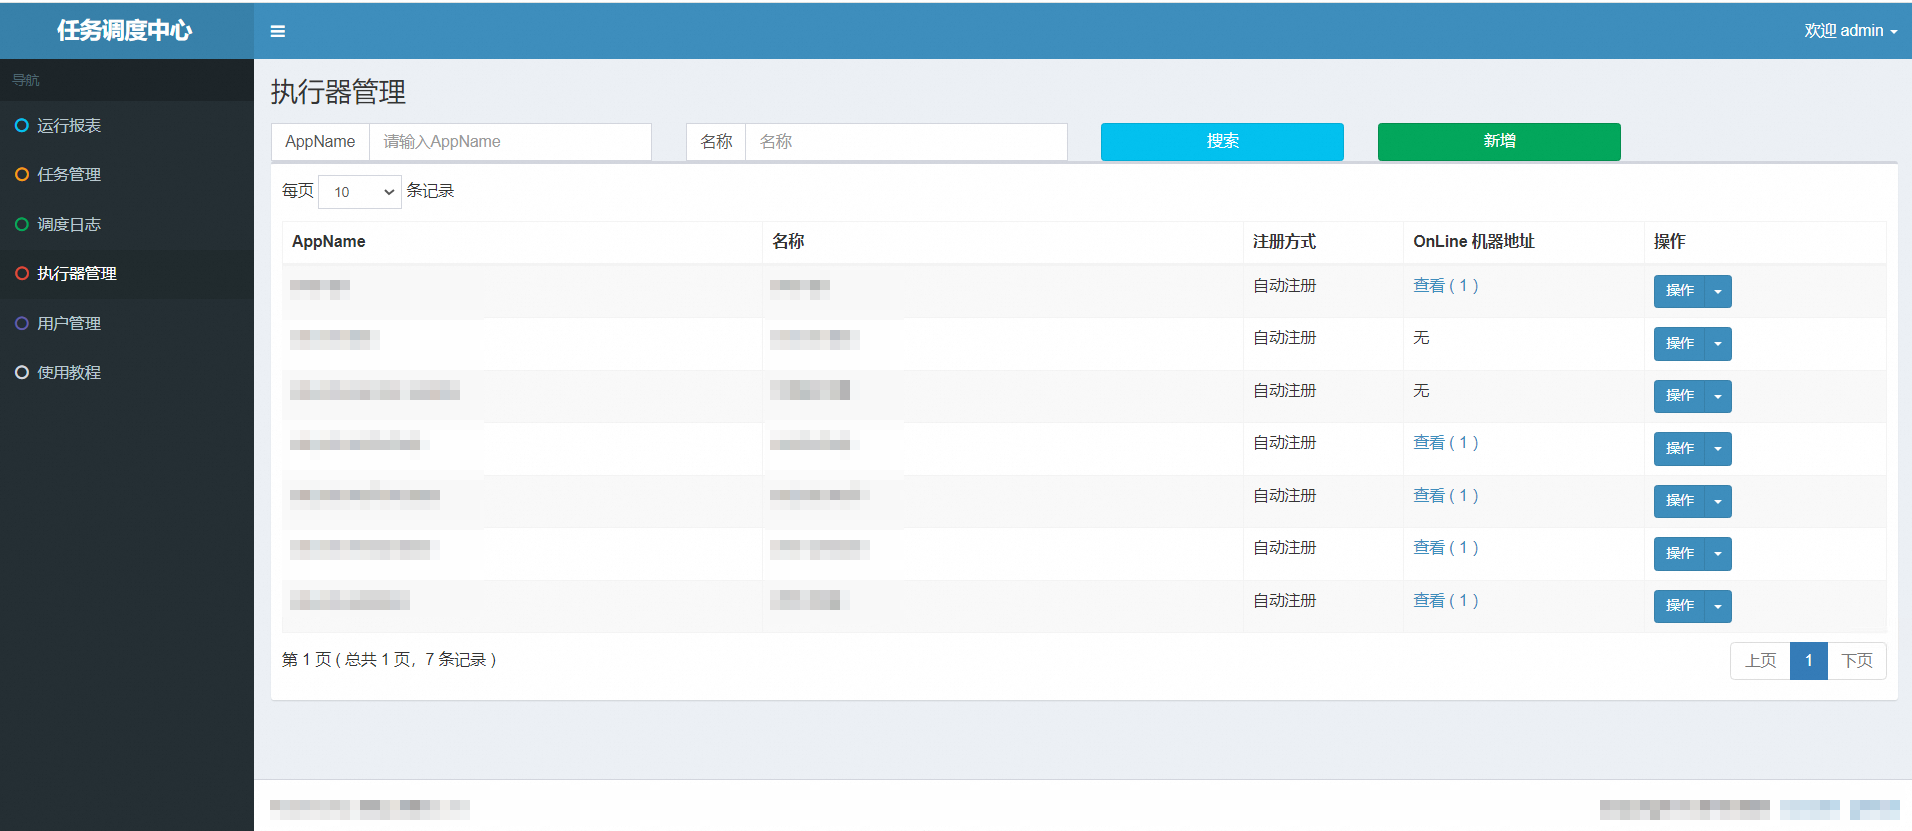
Task: Open the 欢迎 admin user dropdown
Action: tap(1850, 31)
